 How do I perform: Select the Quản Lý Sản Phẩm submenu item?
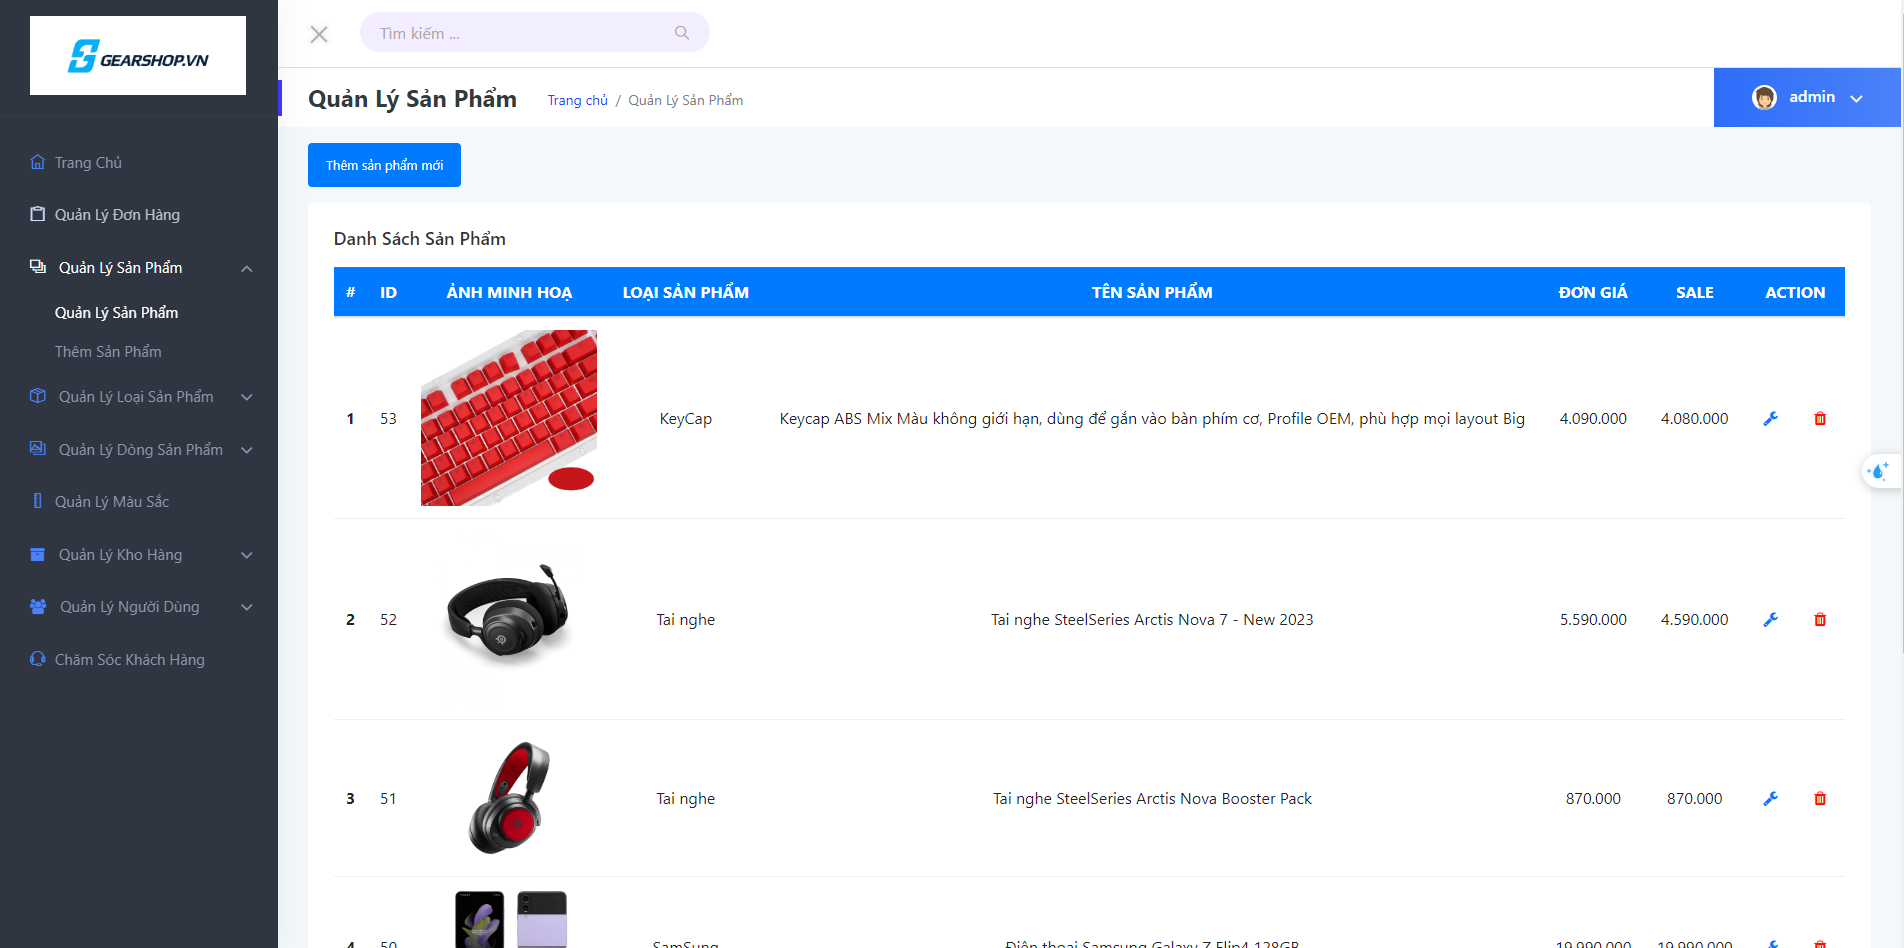tap(116, 313)
